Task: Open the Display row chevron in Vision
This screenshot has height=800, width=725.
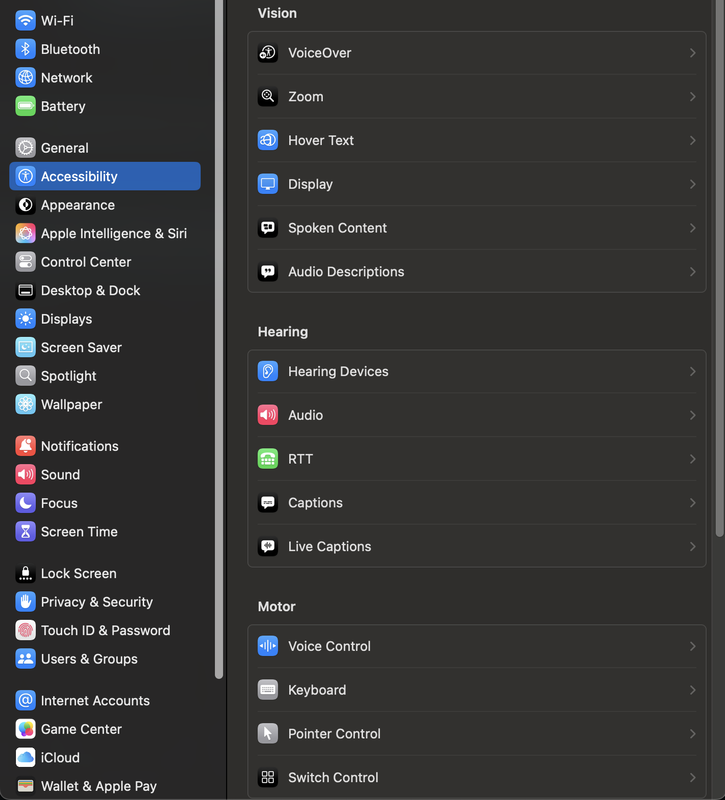Action: [692, 184]
